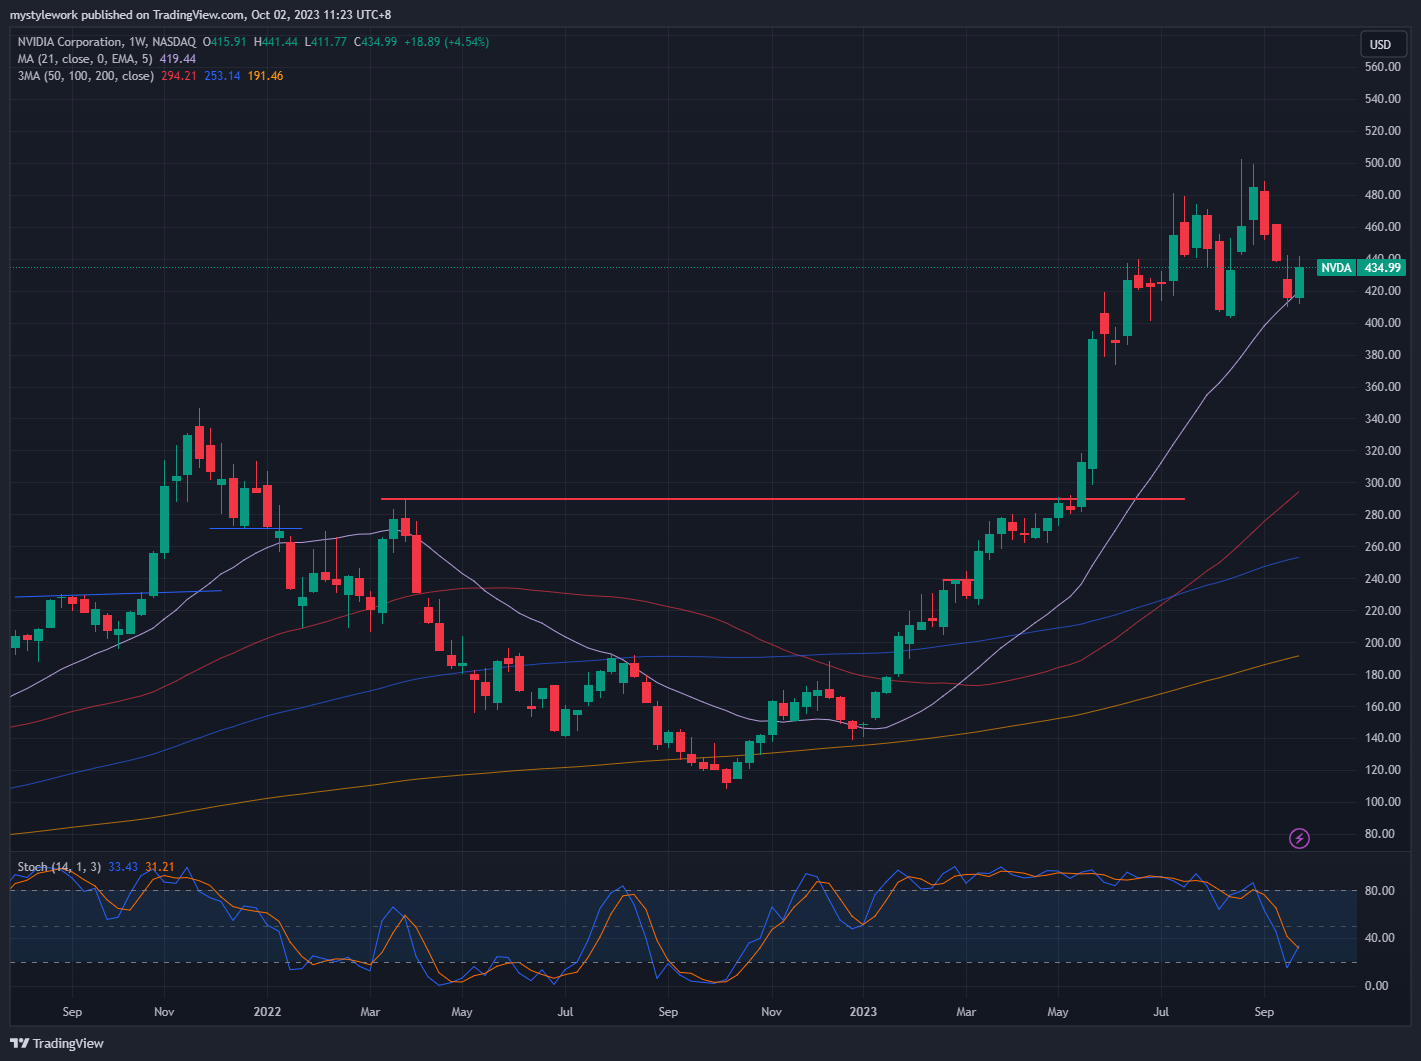Select the red horizontal resistance line
Viewport: 1421px width, 1061px height.
tap(783, 499)
